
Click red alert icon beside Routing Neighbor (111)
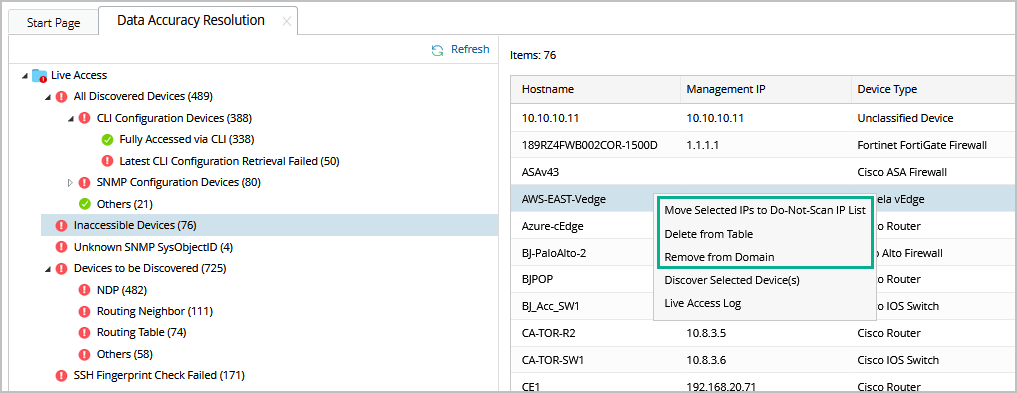click(84, 311)
